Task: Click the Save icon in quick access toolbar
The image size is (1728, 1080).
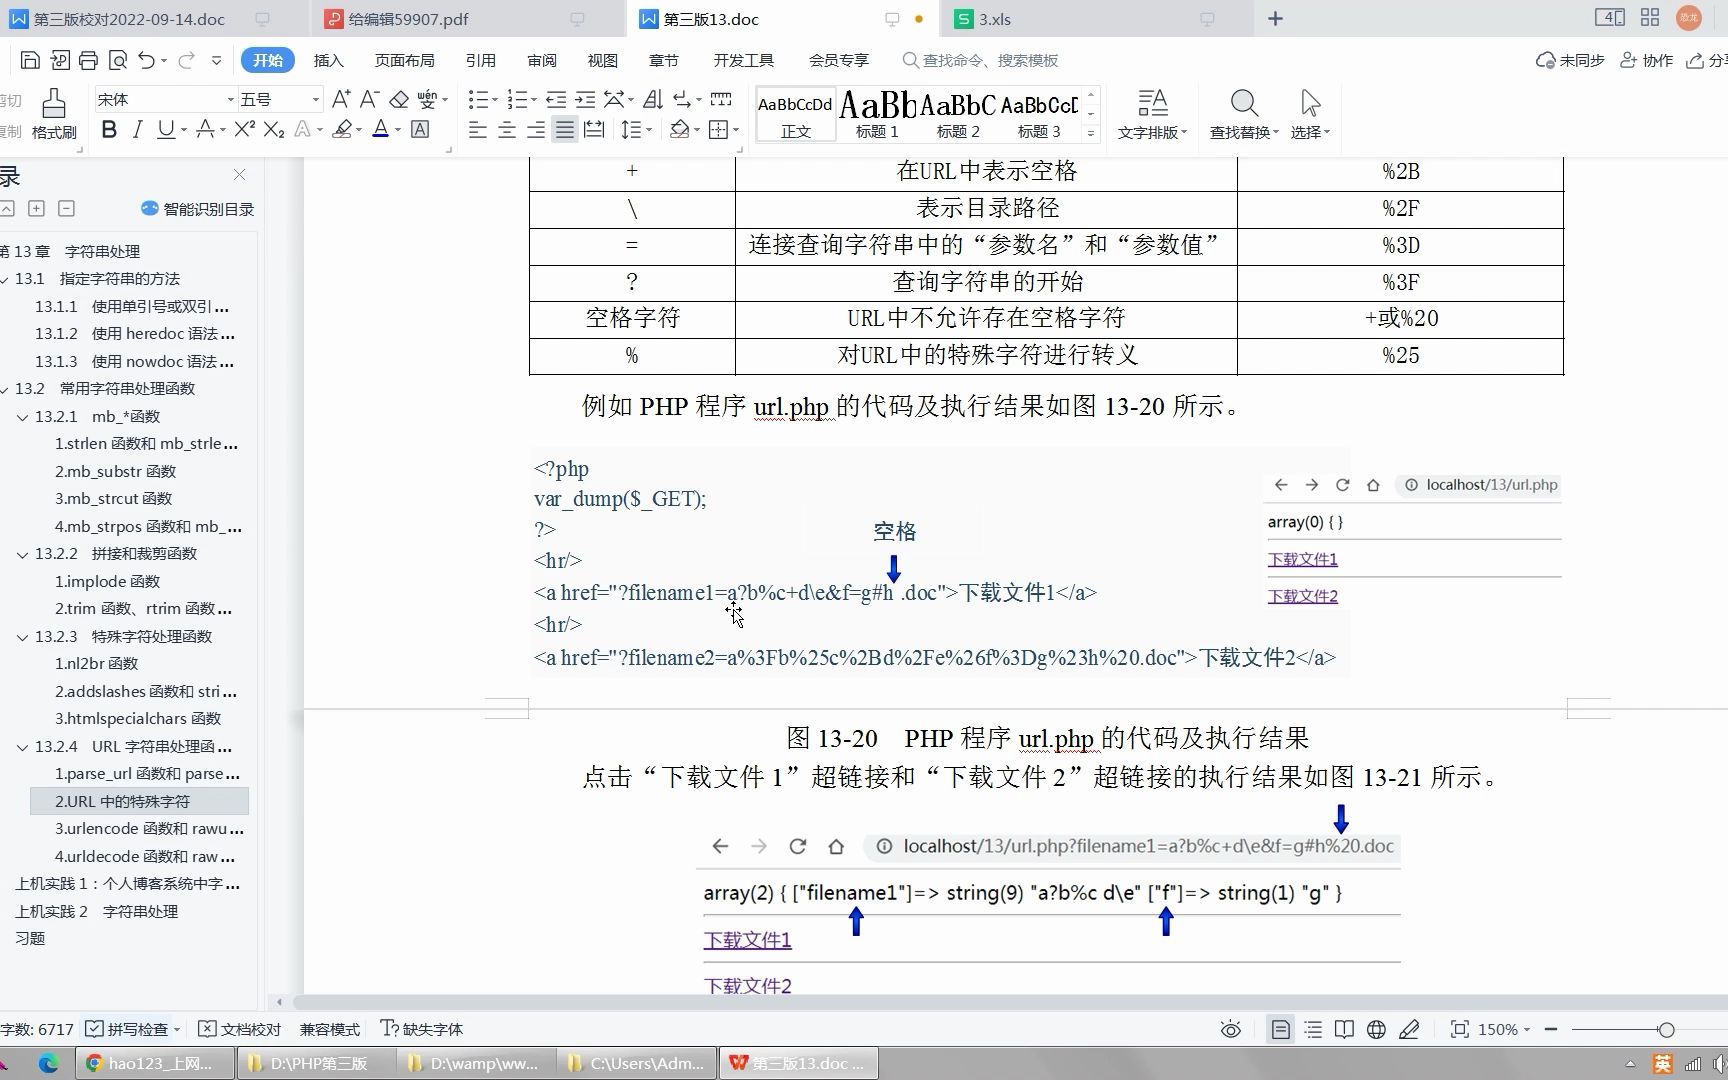Action: [x=30, y=61]
